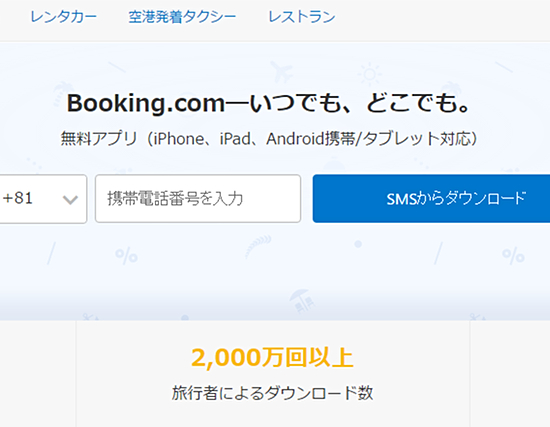The height and width of the screenshot is (427, 550).
Task: Click the percent symbol below the SMS button
Action: click(513, 255)
